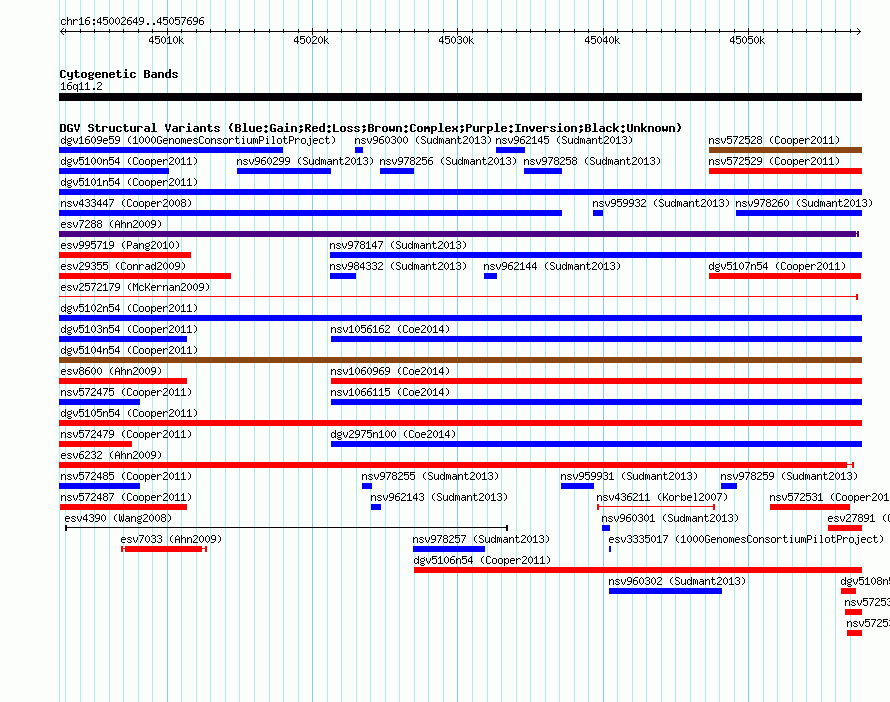The height and width of the screenshot is (702, 890).
Task: Click the blue bar under nsv433447 (Cooper2008)
Action: (x=310, y=213)
